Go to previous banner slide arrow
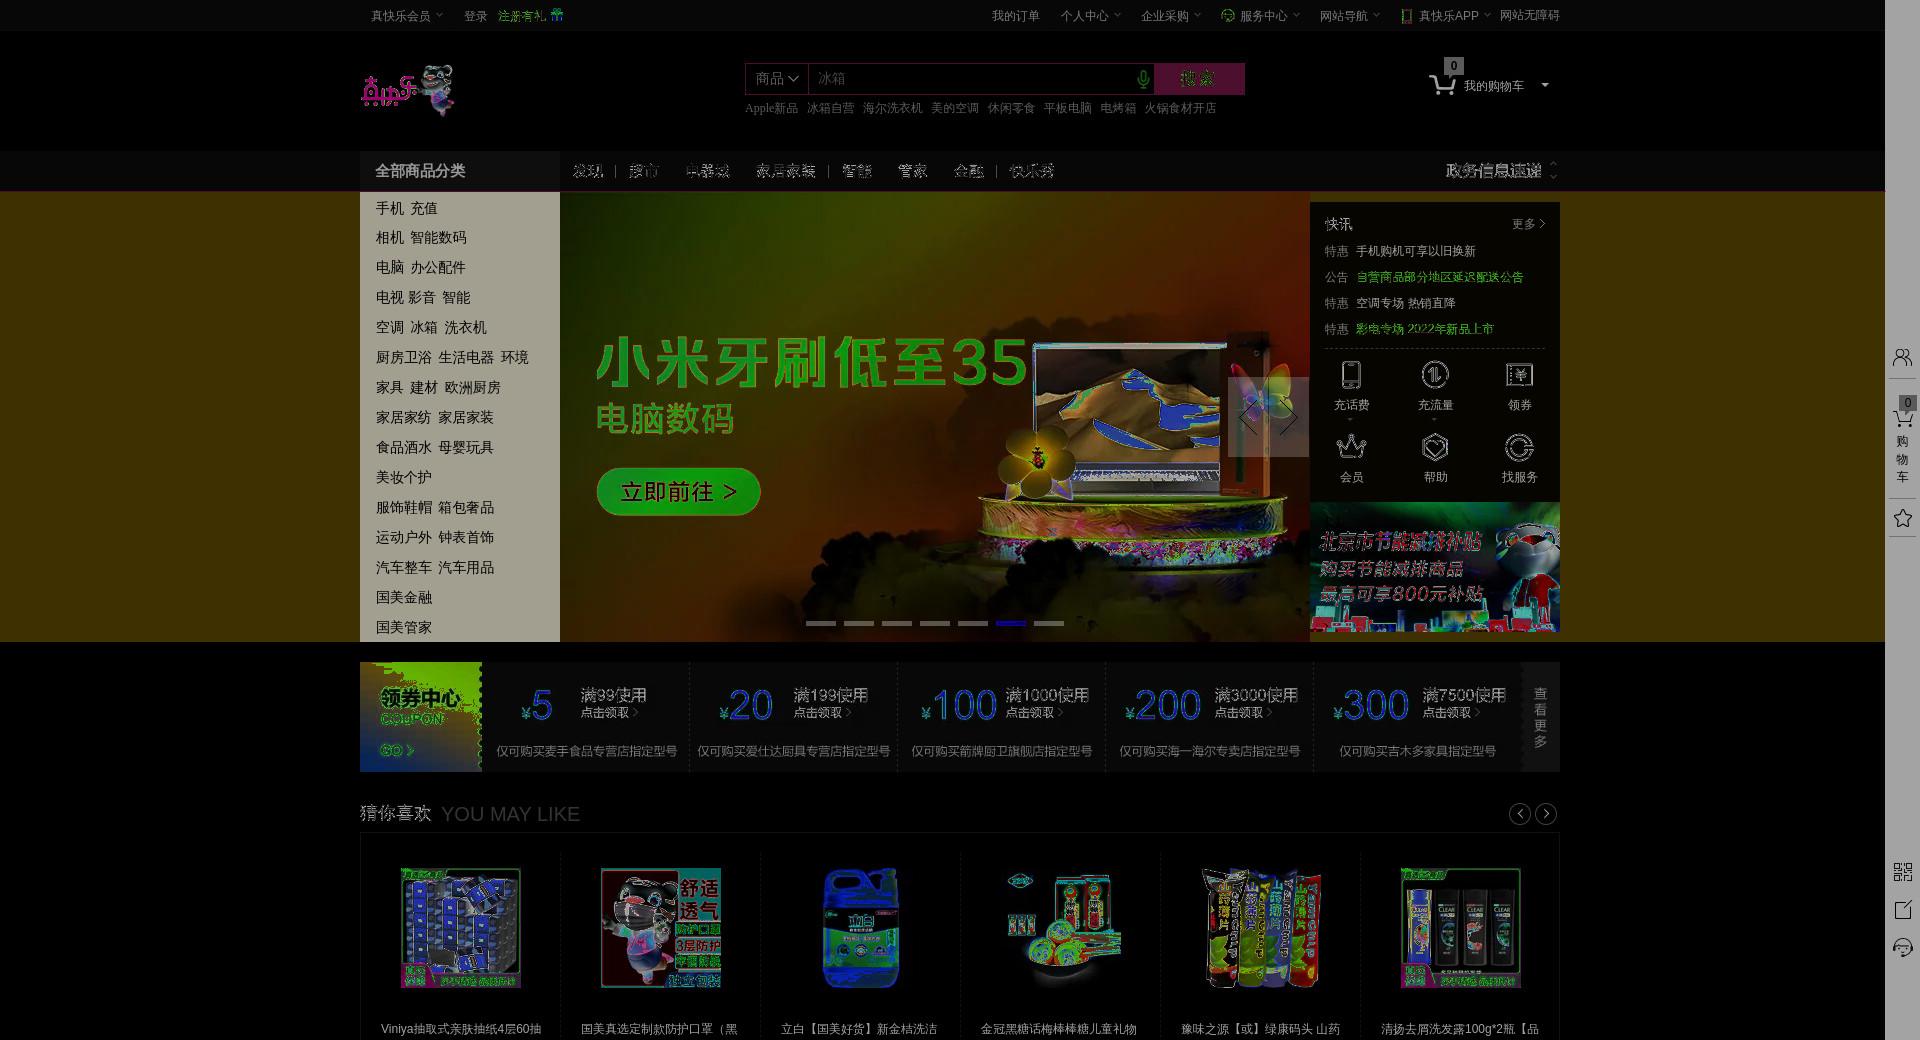This screenshot has height=1040, width=1920. pos(1247,417)
